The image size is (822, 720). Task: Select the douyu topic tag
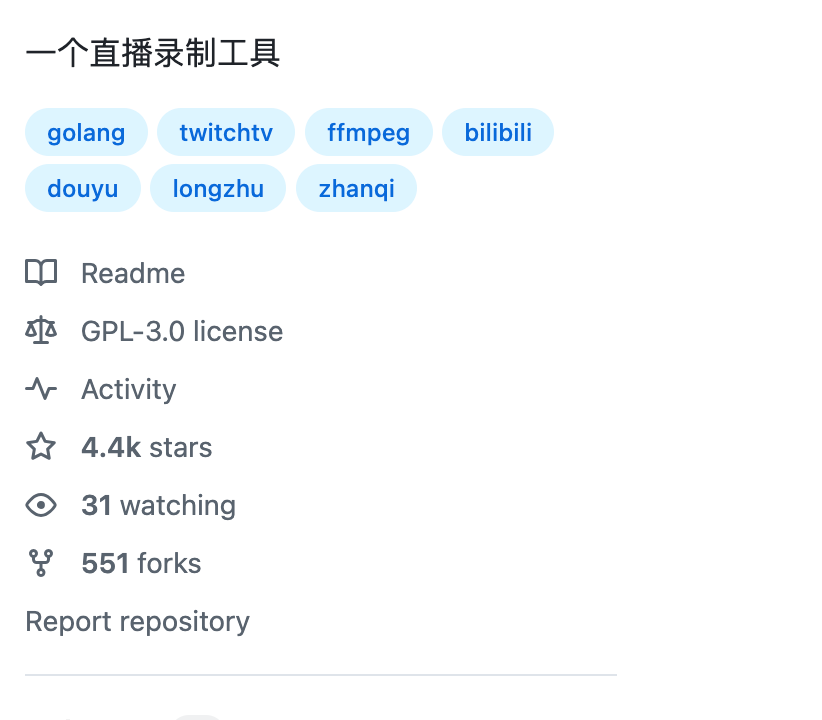tap(83, 188)
